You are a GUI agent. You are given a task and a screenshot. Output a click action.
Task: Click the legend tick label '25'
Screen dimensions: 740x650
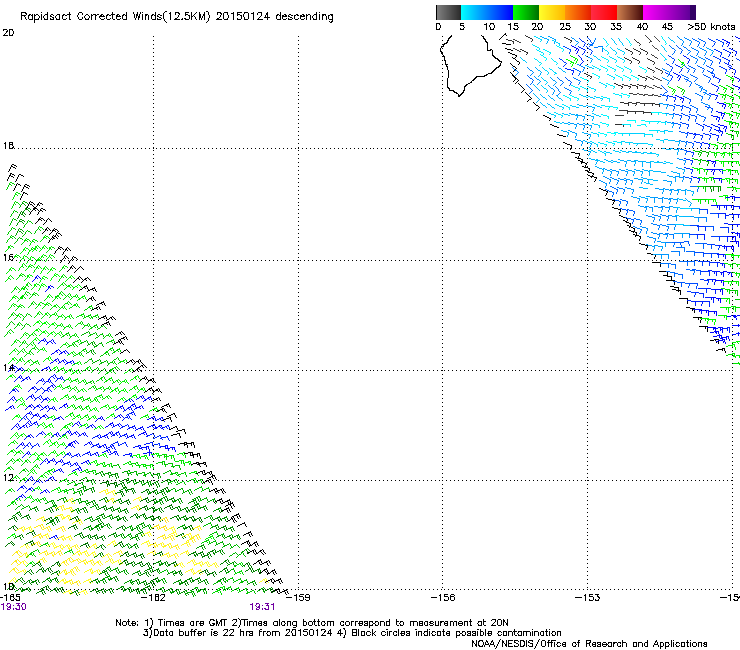coord(565,26)
